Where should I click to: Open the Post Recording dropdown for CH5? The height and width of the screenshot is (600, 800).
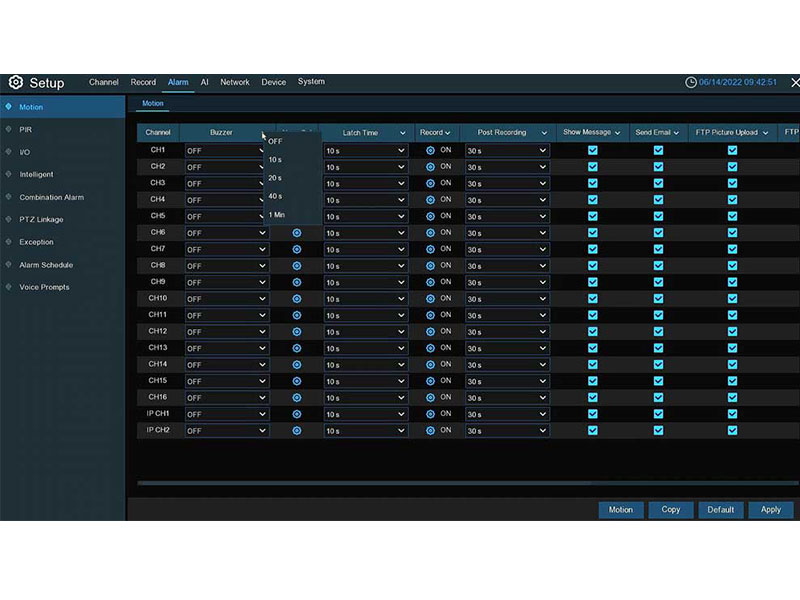pos(507,216)
